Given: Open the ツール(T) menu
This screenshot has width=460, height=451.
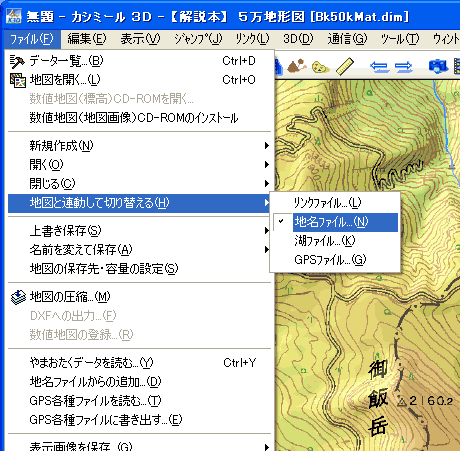Looking at the screenshot, I should (x=400, y=39).
